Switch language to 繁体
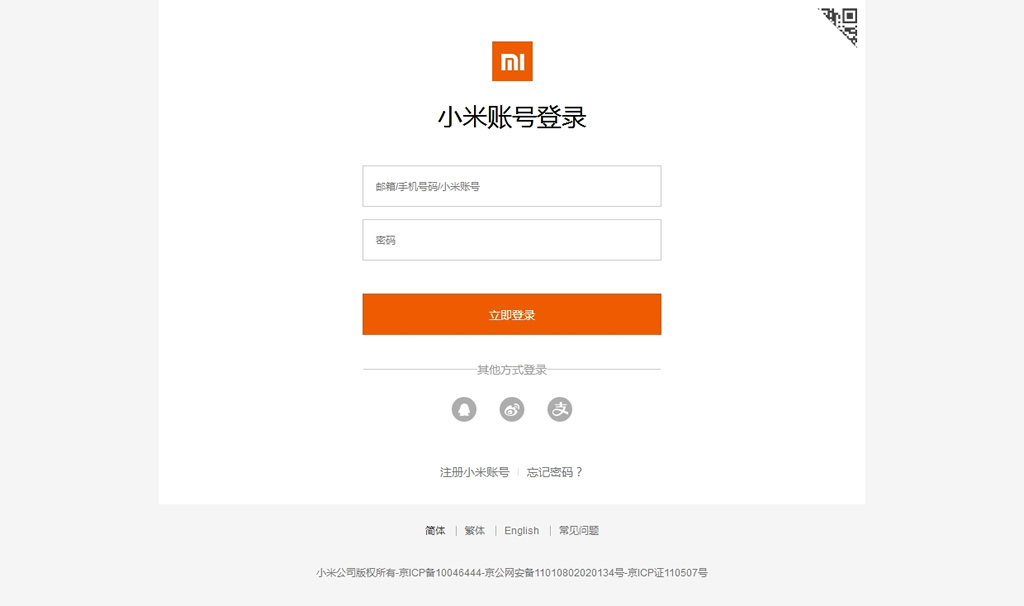Image resolution: width=1024 pixels, height=606 pixels. pyautogui.click(x=475, y=530)
